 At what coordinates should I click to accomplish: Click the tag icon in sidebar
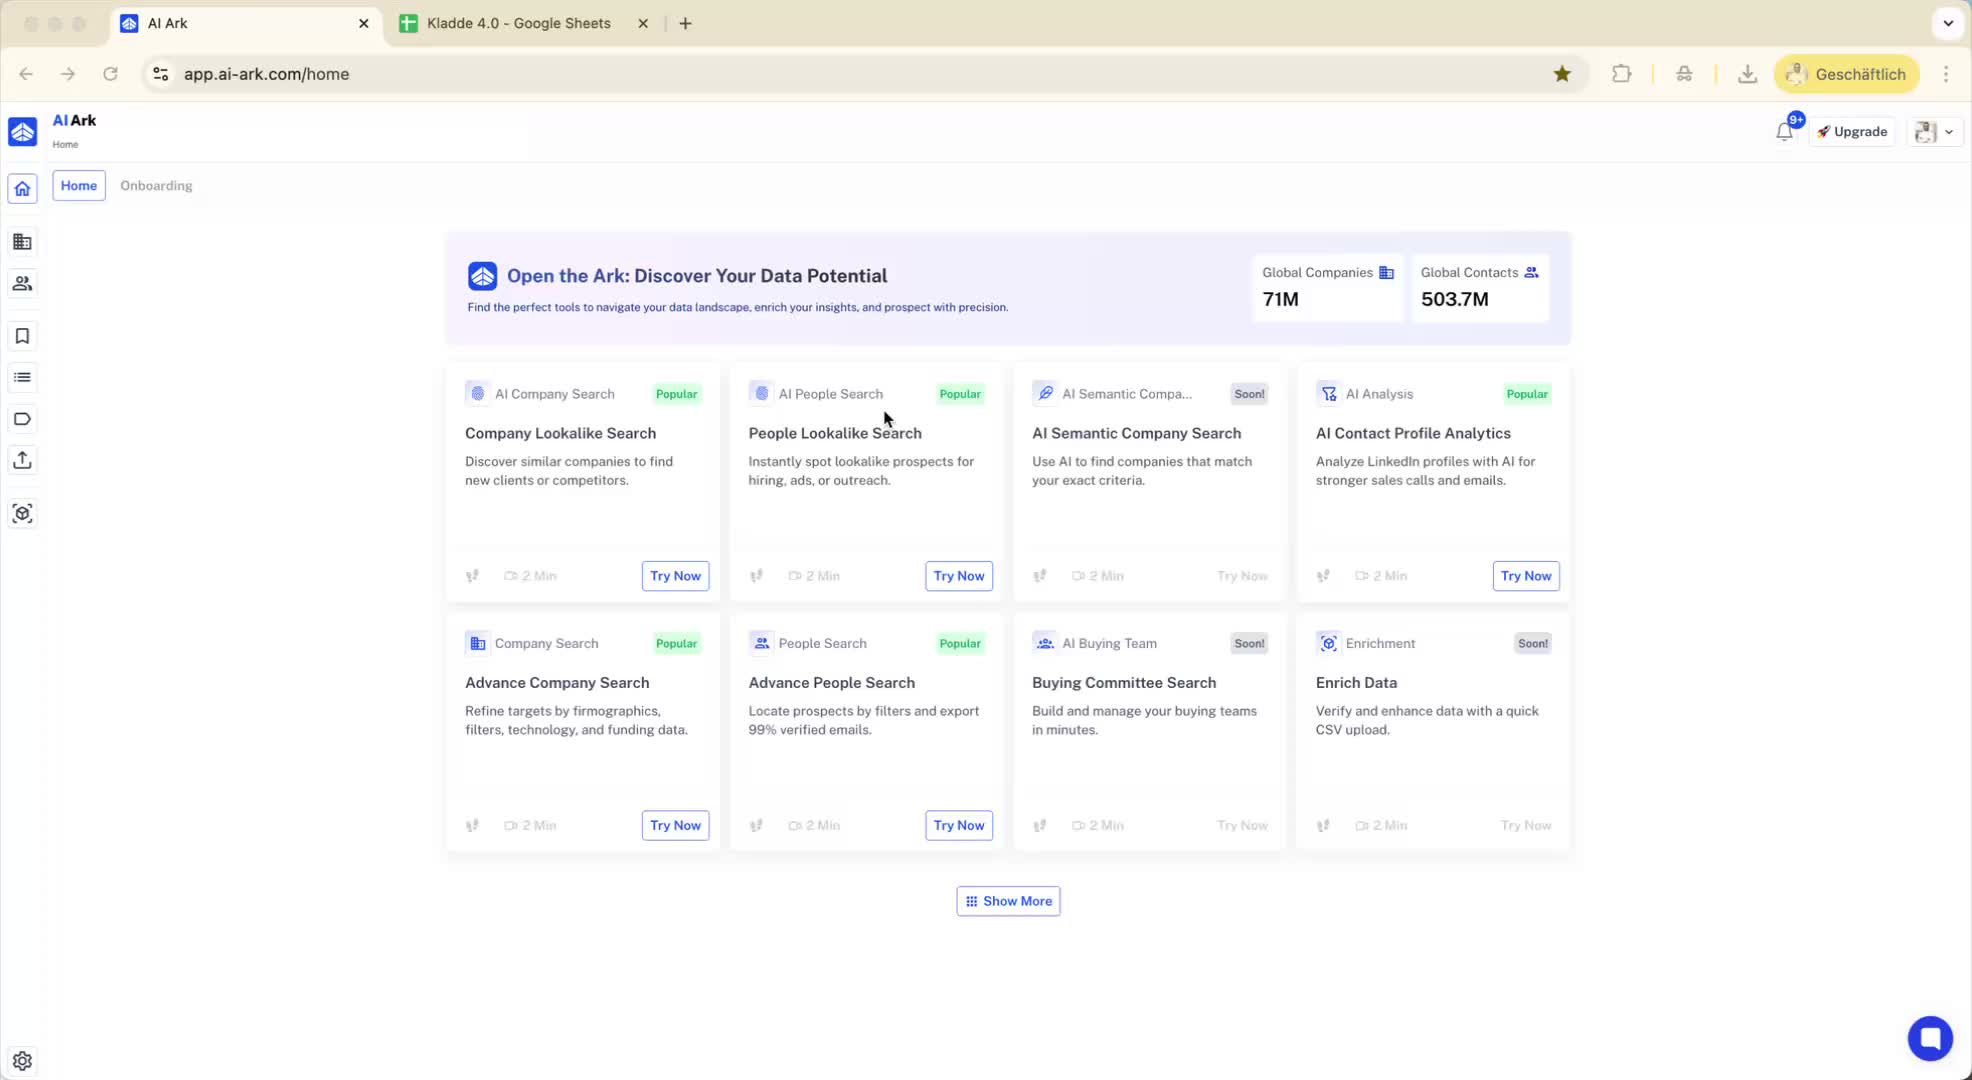click(x=22, y=419)
